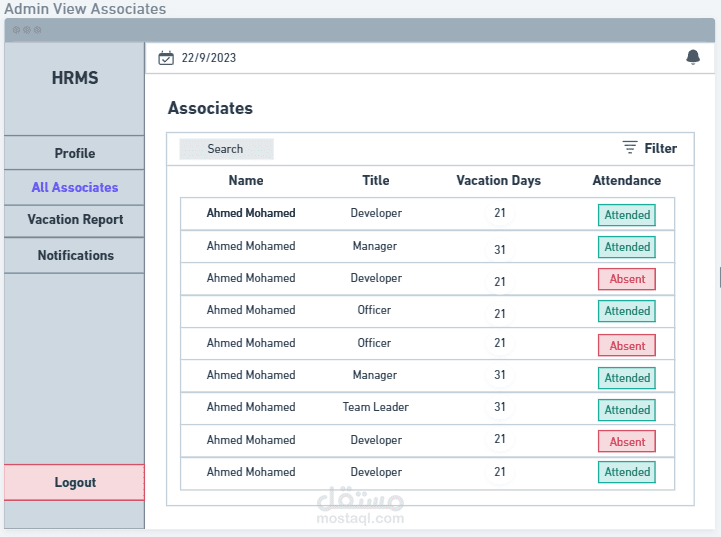
Task: Go to the Notifications page
Action: [75, 255]
